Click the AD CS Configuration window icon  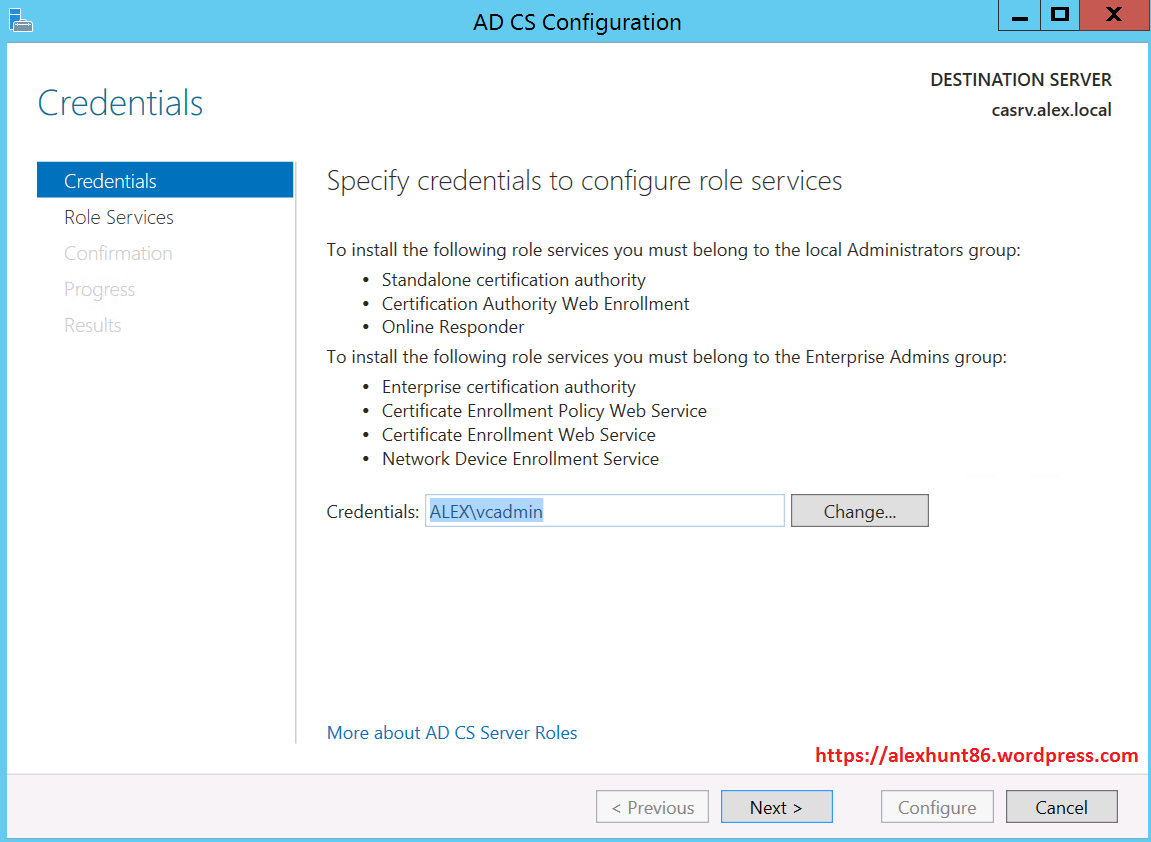(x=21, y=19)
